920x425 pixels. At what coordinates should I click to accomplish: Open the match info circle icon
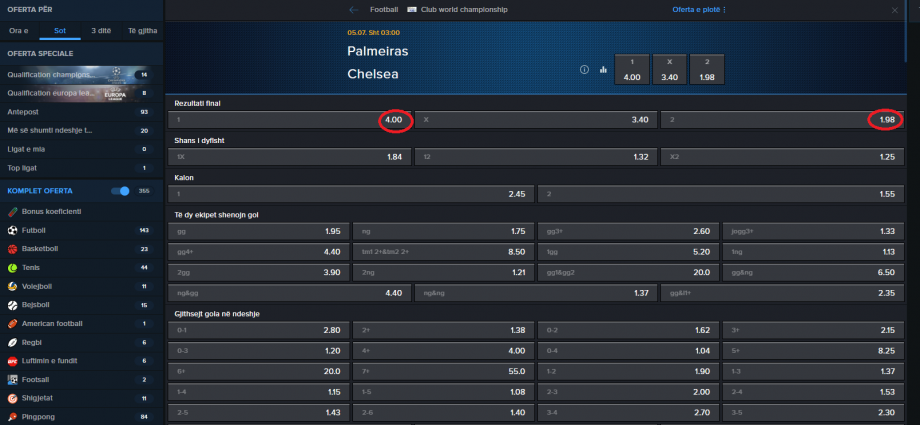pyautogui.click(x=584, y=69)
